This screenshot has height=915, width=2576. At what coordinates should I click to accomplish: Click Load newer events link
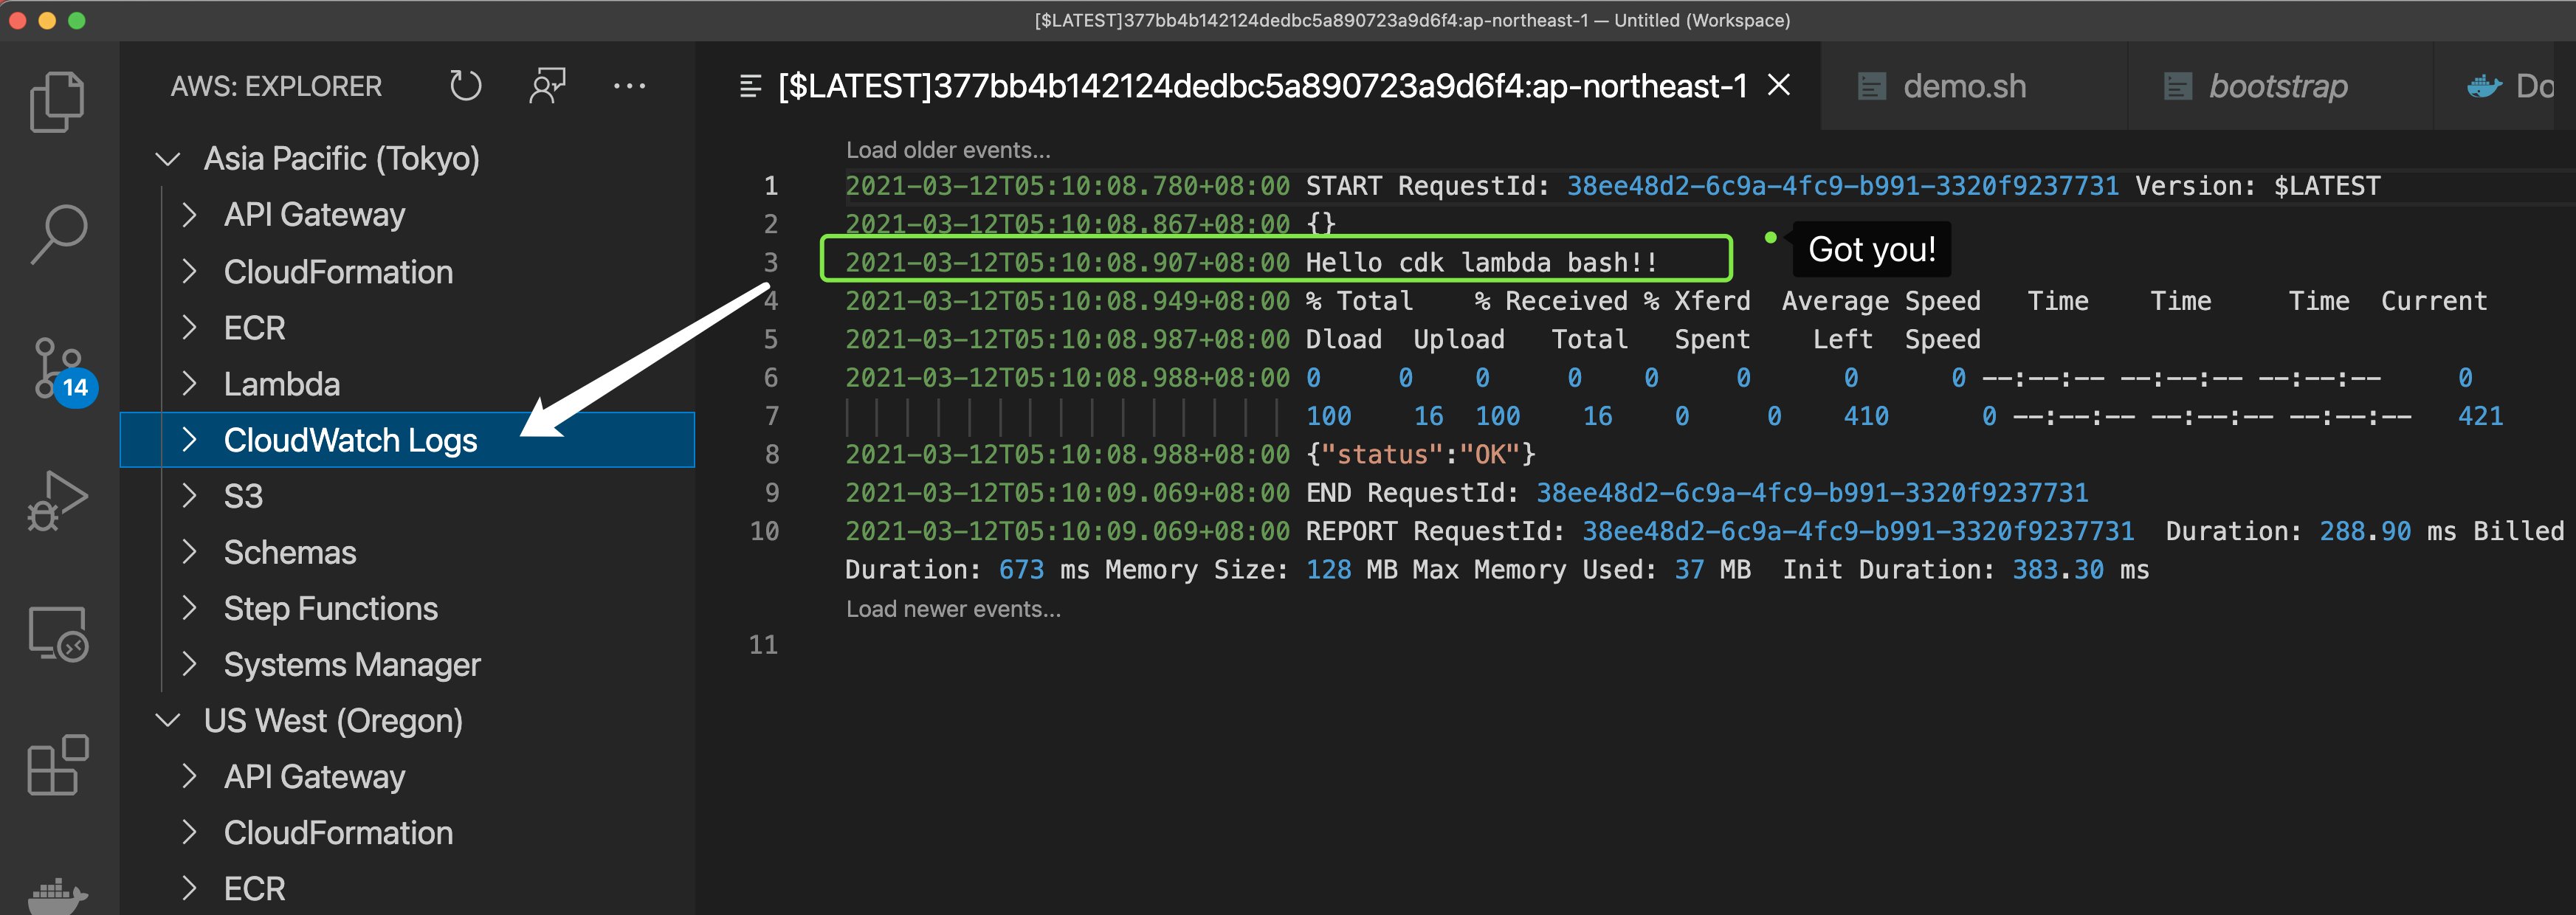[953, 609]
